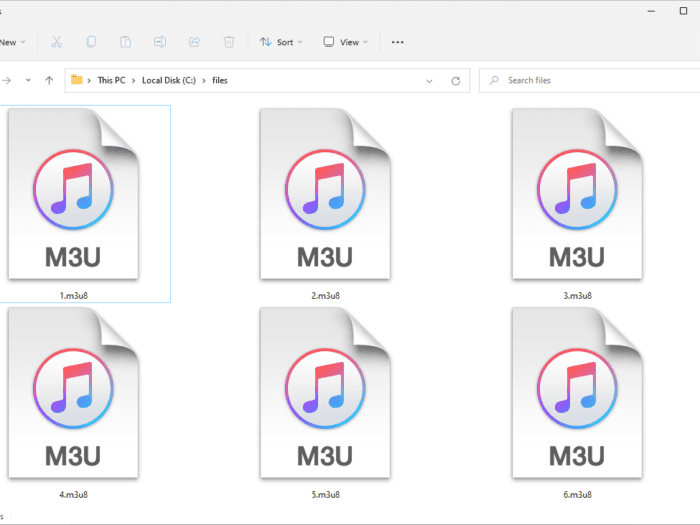
Task: Click This PC in the breadcrumb path
Action: tap(112, 80)
